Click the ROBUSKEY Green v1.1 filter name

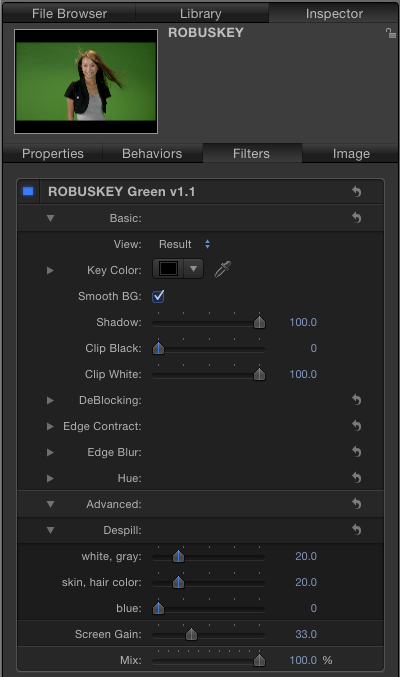pos(121,191)
